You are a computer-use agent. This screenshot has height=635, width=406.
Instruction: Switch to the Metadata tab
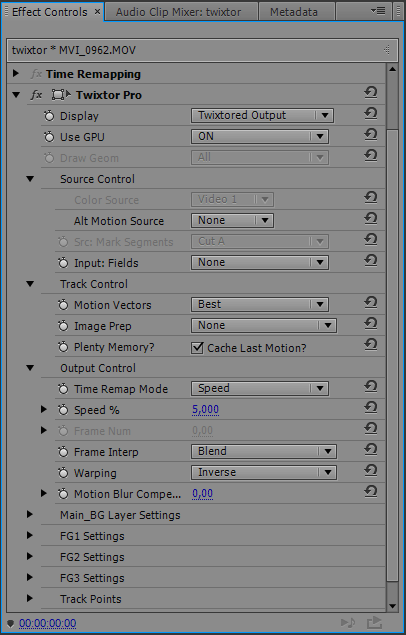pyautogui.click(x=296, y=12)
